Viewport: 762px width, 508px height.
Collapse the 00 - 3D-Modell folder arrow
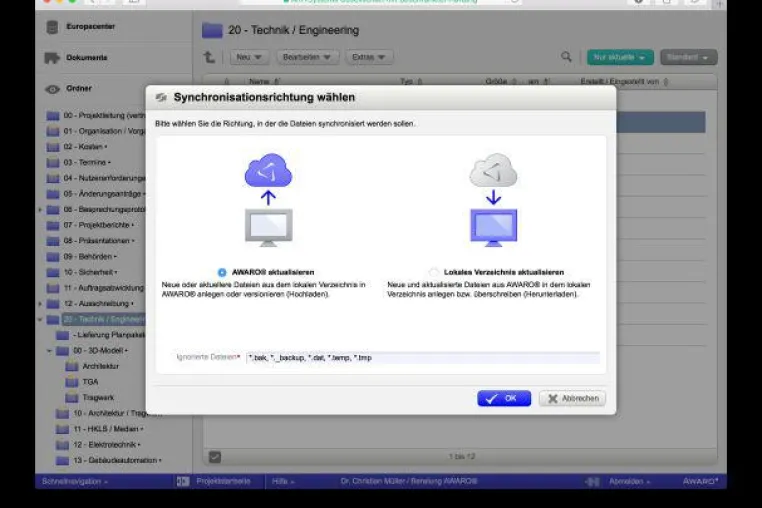[50, 350]
